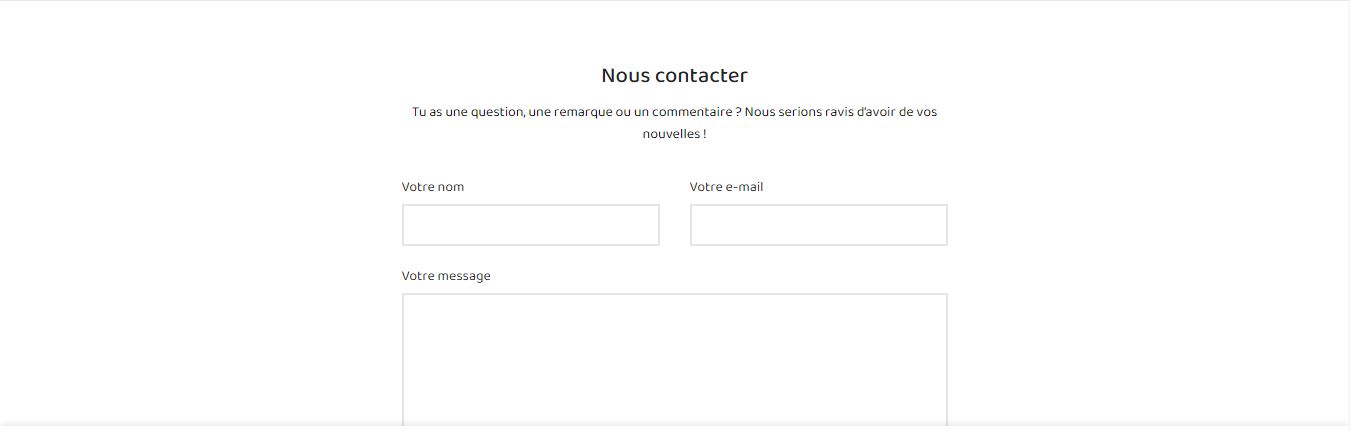Viewport: 1350px width, 431px height.
Task: Click the intro line starting with Tu as une question
Action: click(x=674, y=112)
